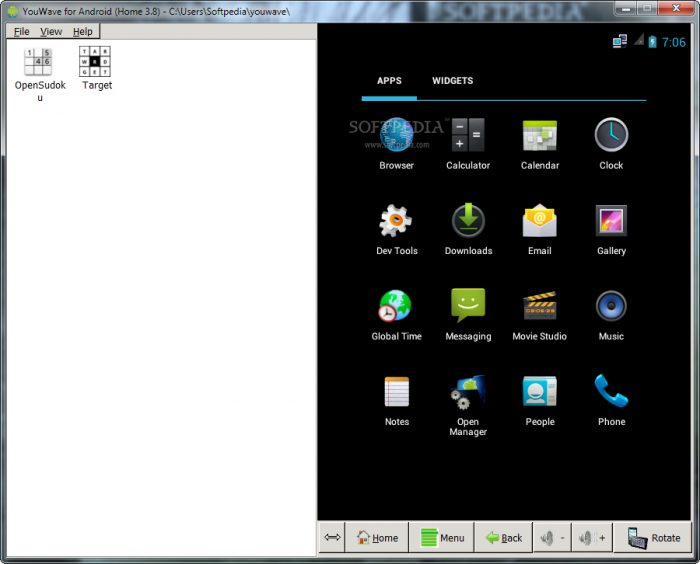Click the Home button
The image size is (700, 564).
click(x=377, y=538)
